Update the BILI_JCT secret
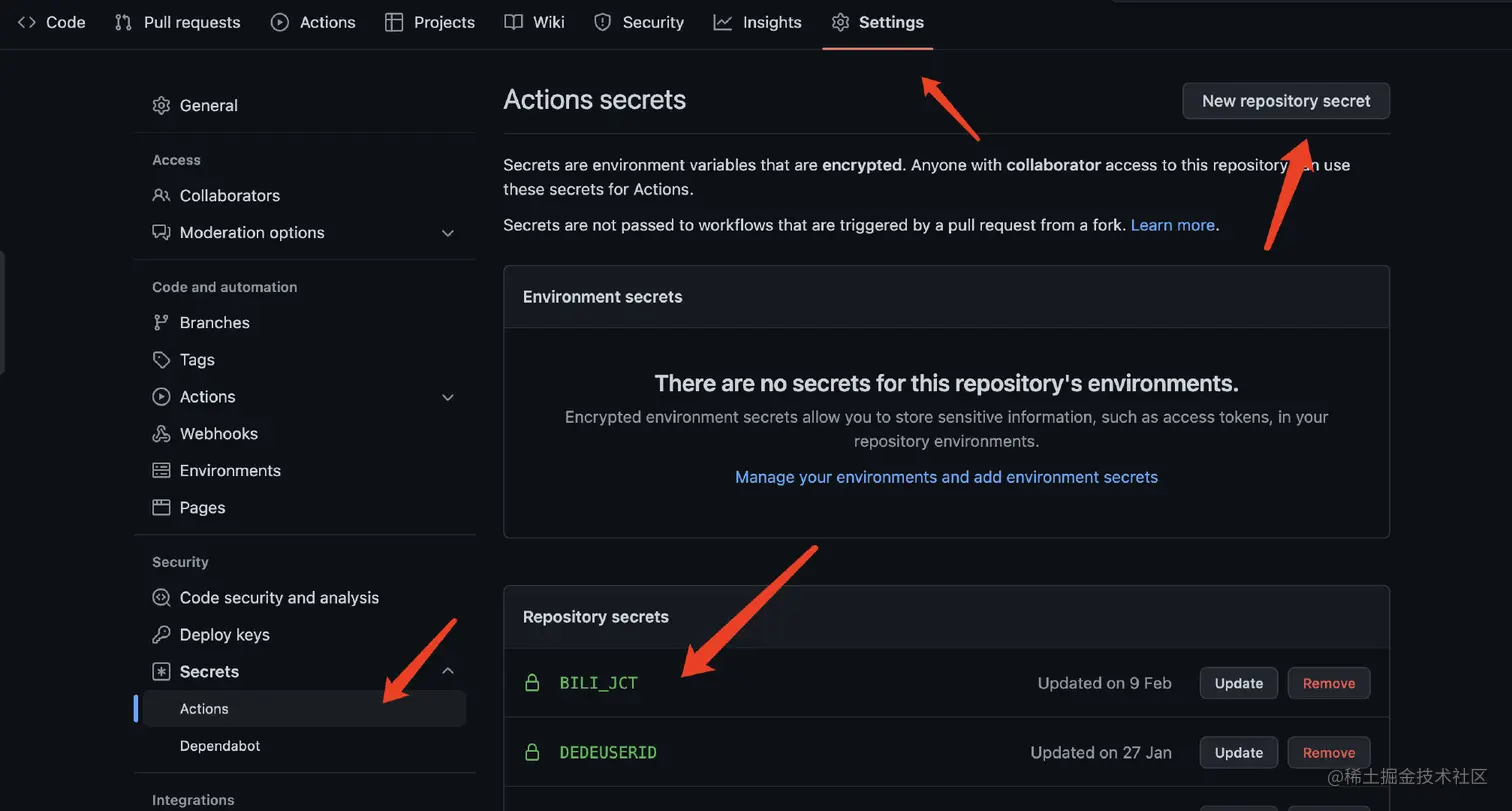This screenshot has width=1512, height=811. tap(1239, 683)
